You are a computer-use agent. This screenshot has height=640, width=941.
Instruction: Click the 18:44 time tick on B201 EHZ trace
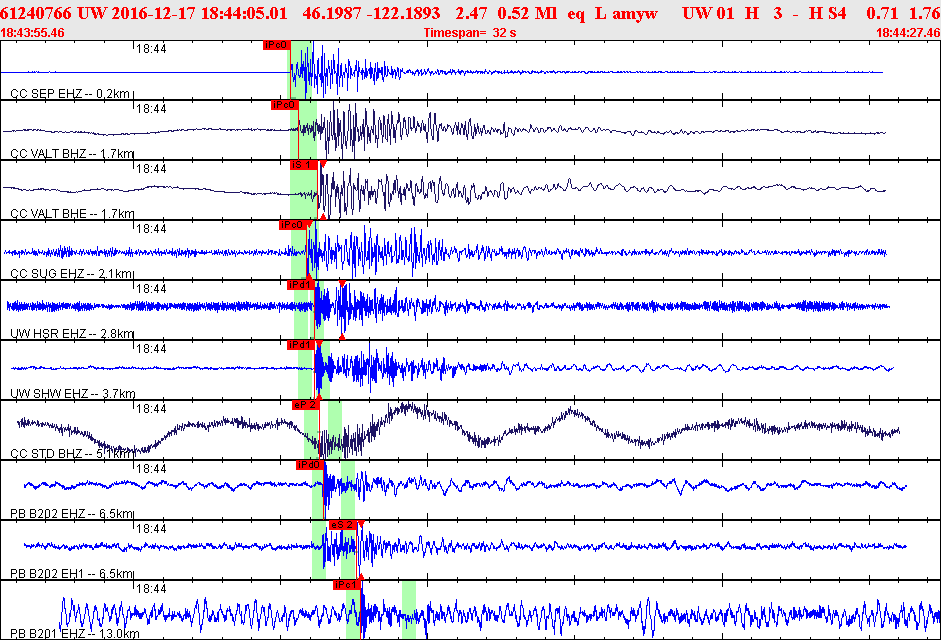(x=151, y=590)
